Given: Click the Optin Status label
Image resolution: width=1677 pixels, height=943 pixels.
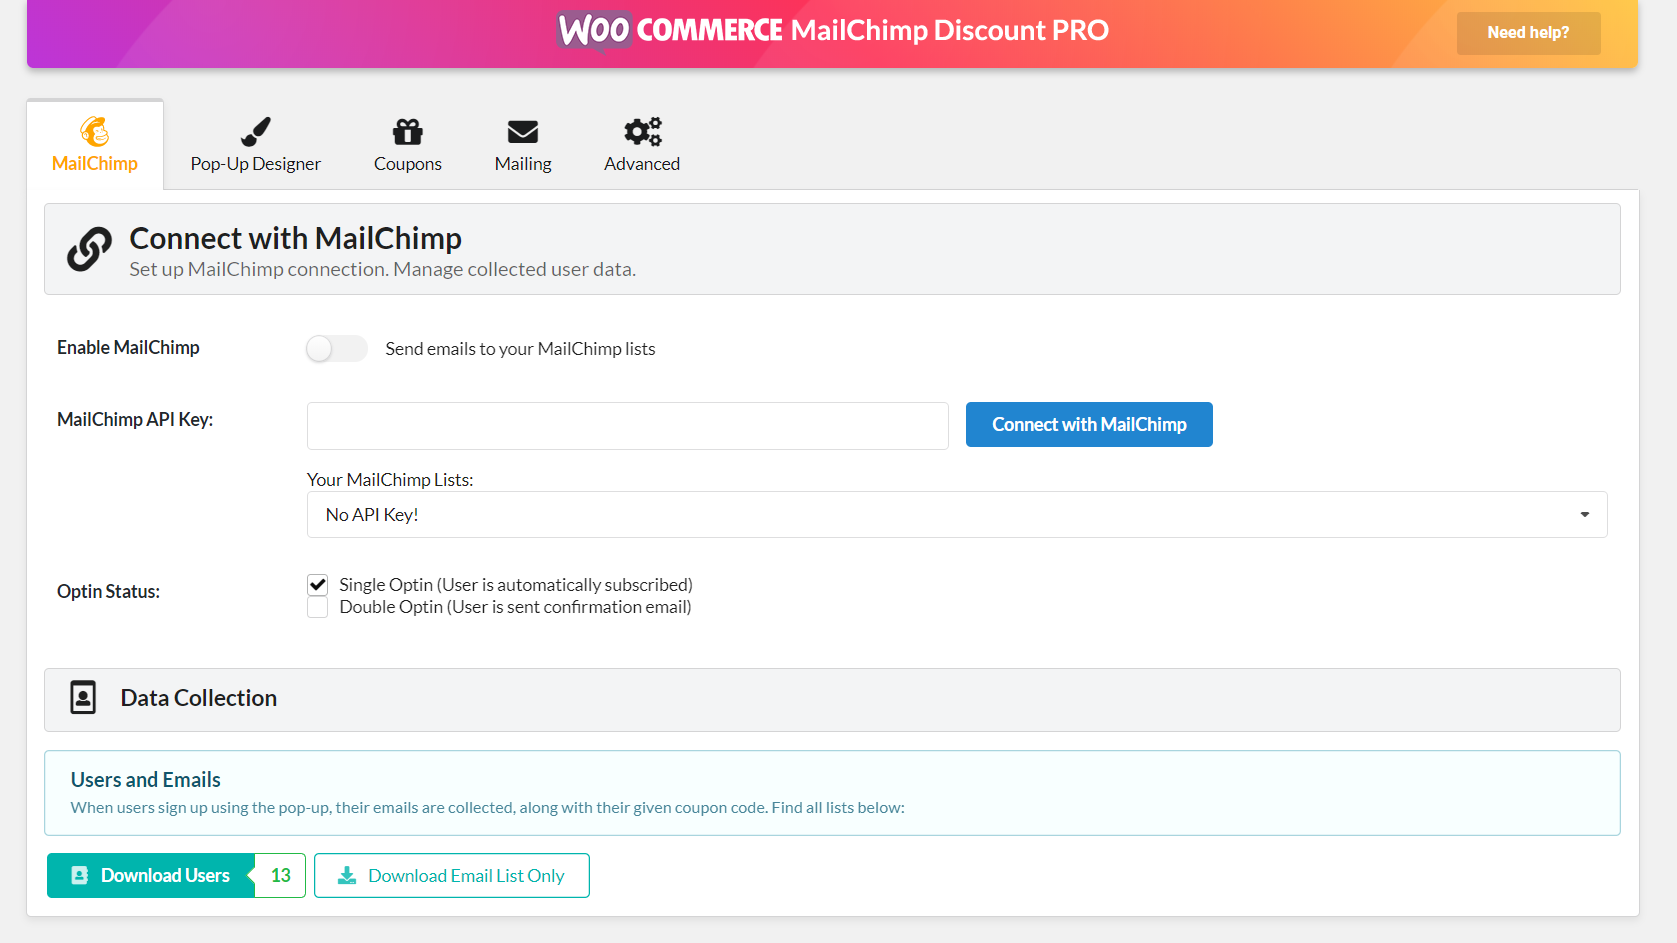Looking at the screenshot, I should 108,591.
